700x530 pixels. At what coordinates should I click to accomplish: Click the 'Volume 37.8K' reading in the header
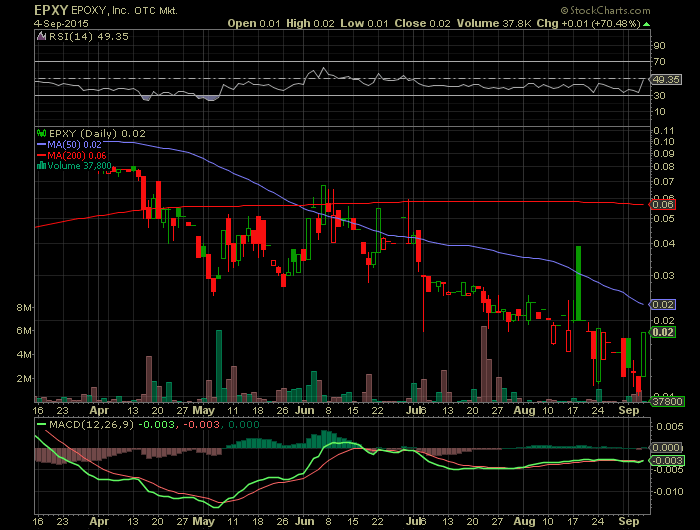[494, 23]
